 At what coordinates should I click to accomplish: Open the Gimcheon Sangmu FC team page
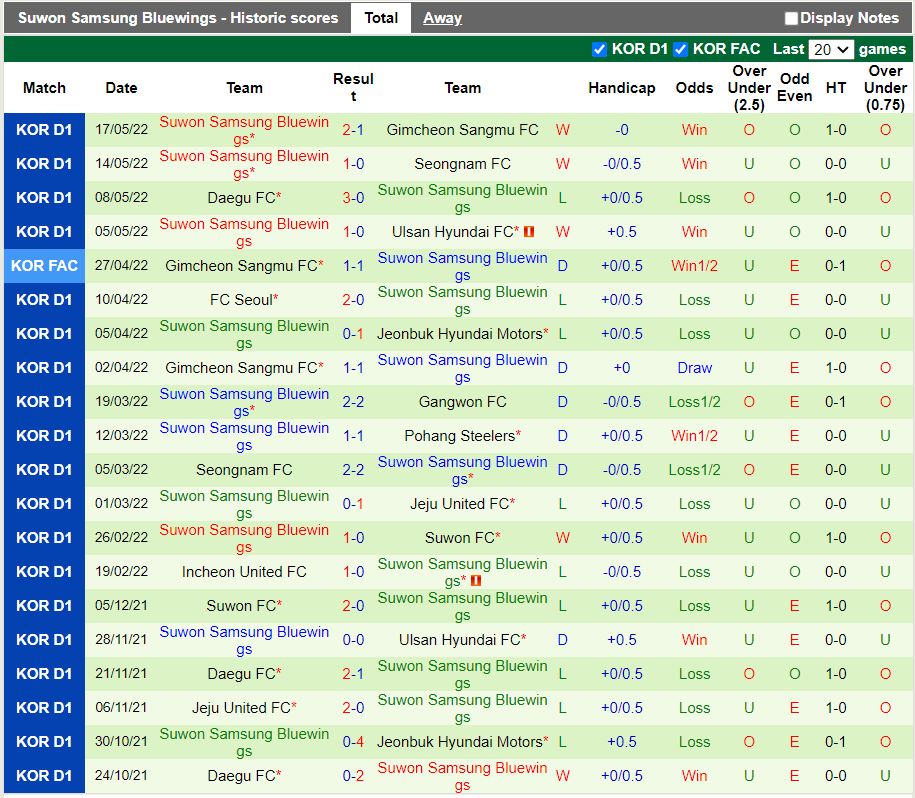coord(462,129)
